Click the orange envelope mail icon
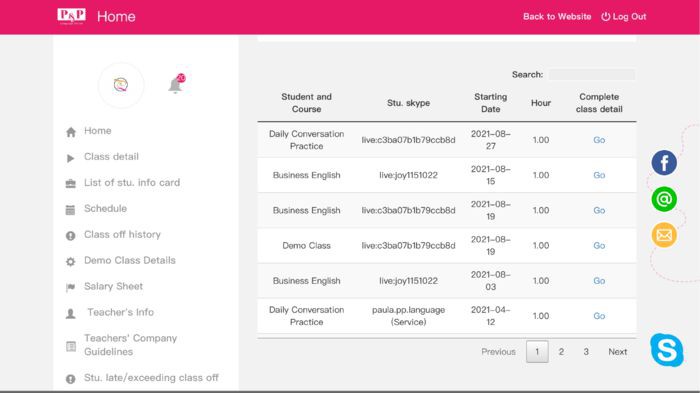This screenshot has width=700, height=393. point(664,235)
